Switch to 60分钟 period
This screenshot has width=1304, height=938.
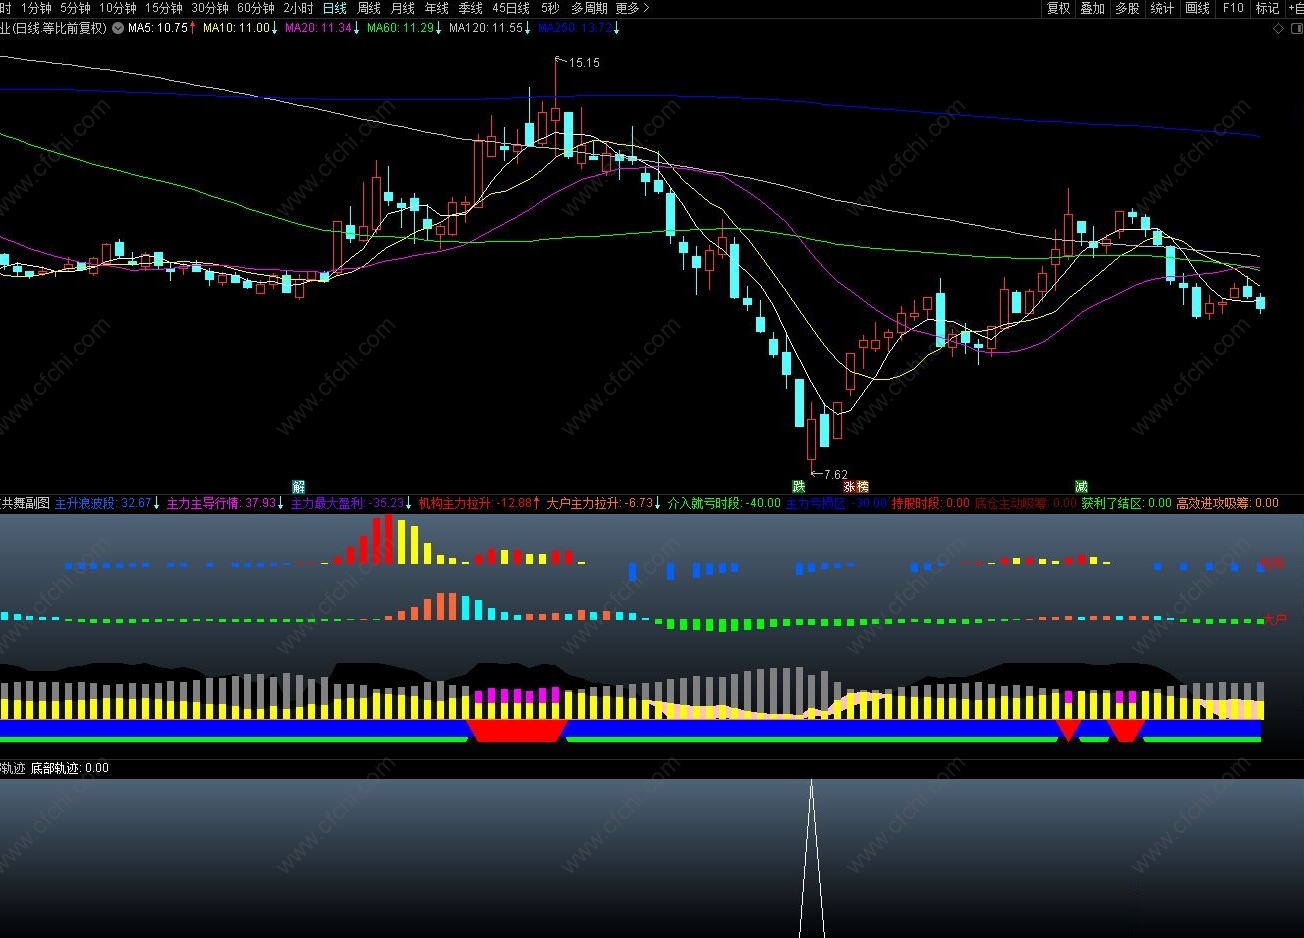click(256, 8)
